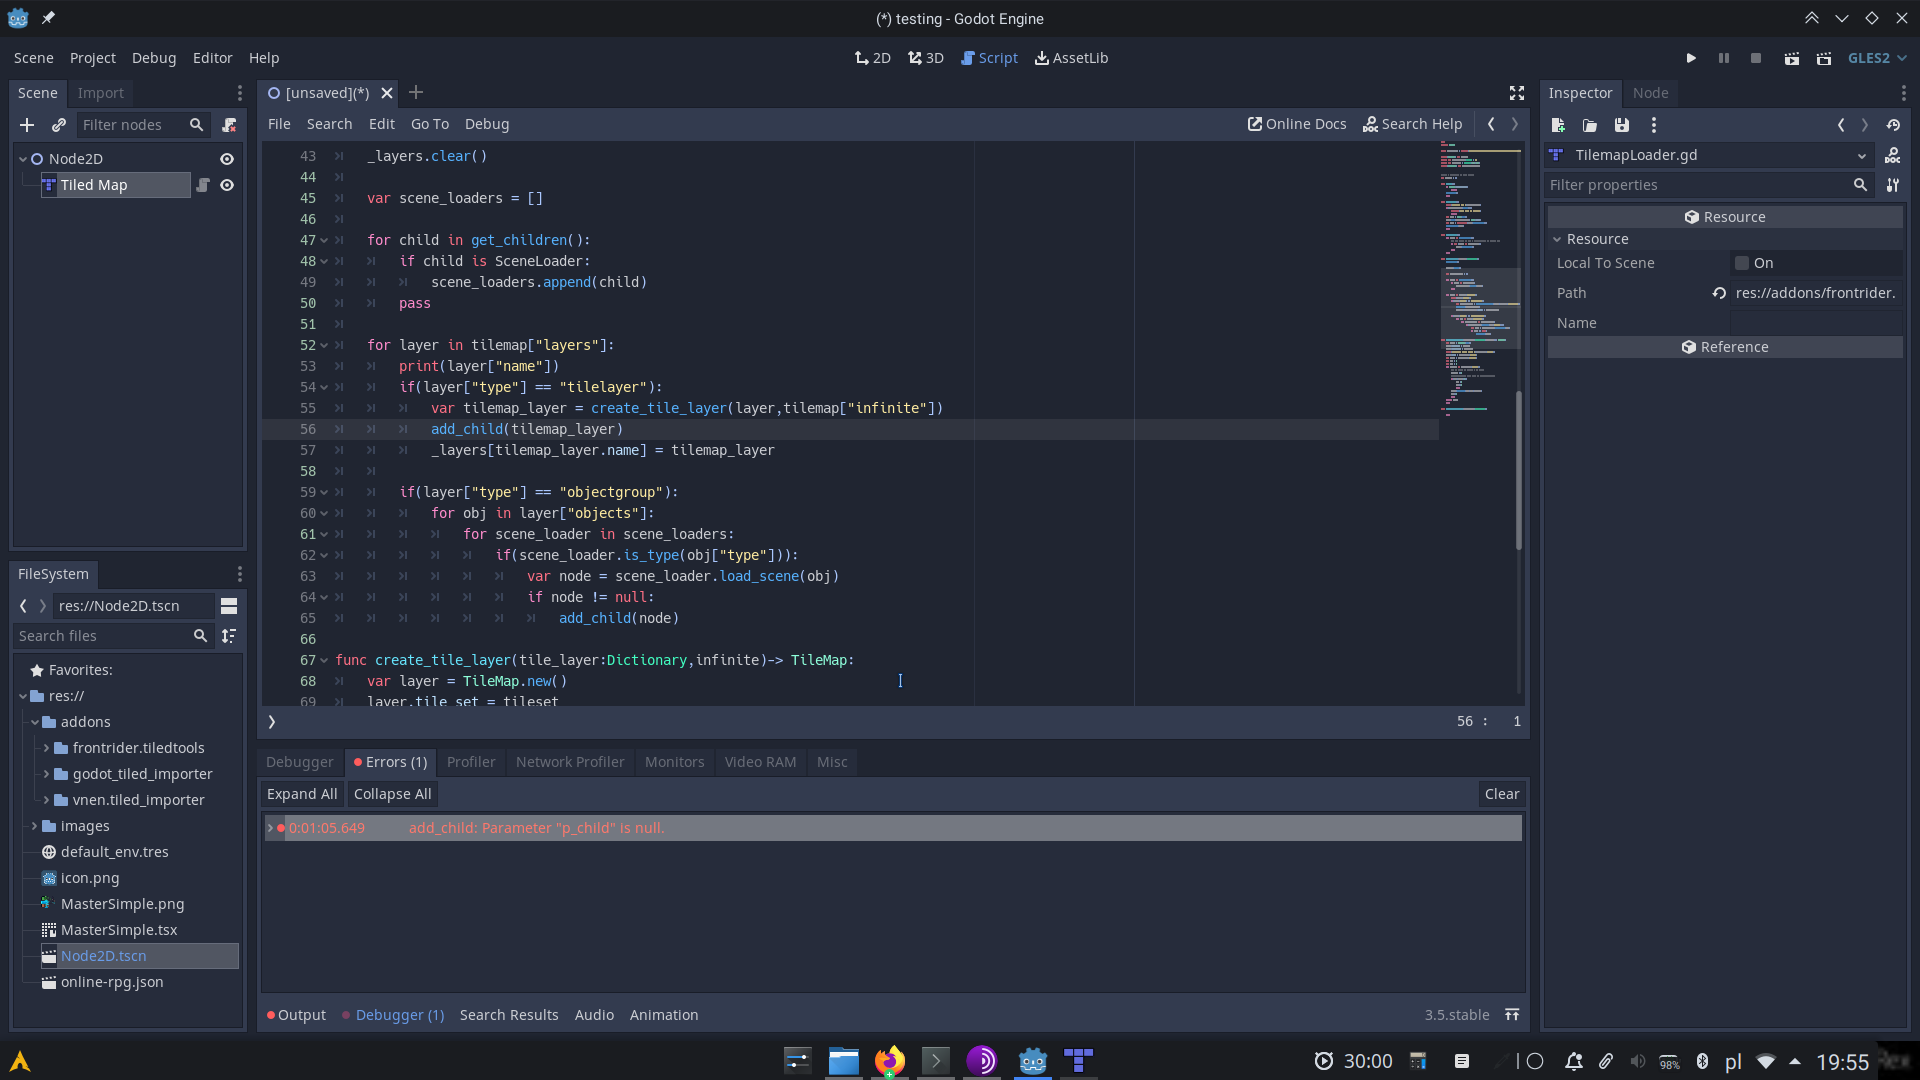1920x1080 pixels.
Task: Collapse the Resource section in the Inspector
Action: point(1557,238)
